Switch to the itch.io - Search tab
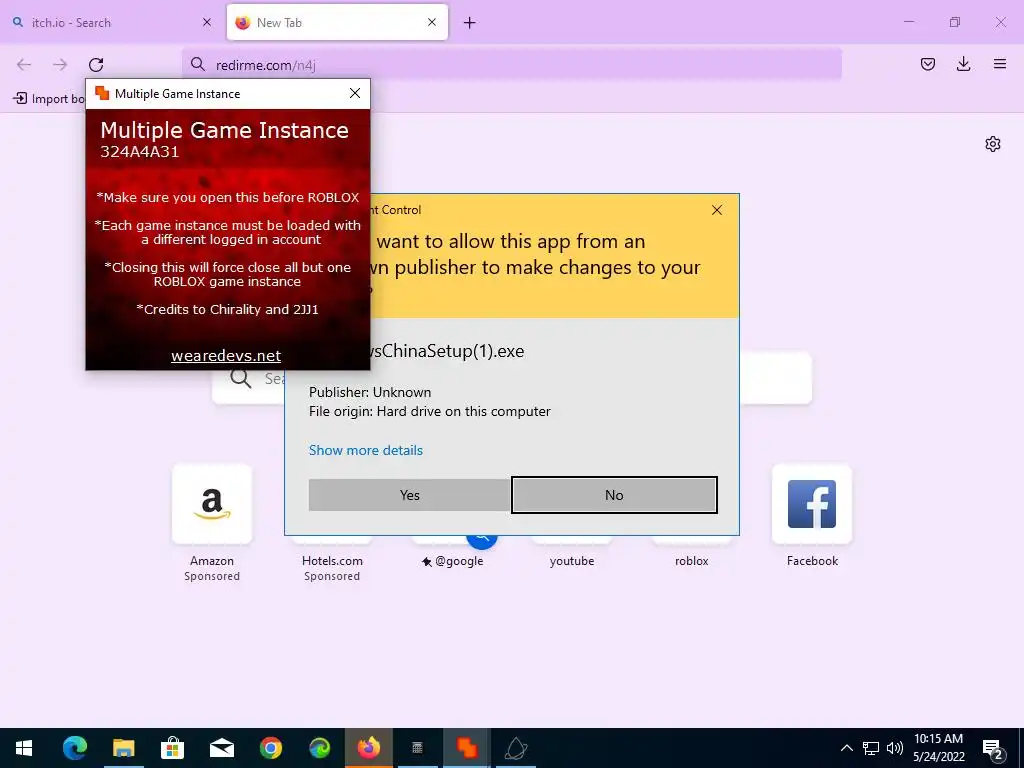The height and width of the screenshot is (768, 1024). point(111,22)
